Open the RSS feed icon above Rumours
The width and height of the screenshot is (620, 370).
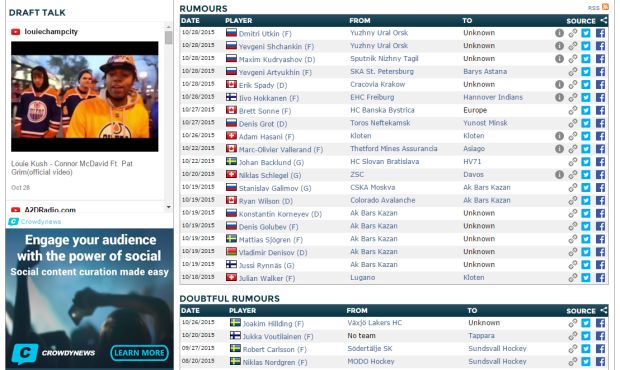click(605, 7)
